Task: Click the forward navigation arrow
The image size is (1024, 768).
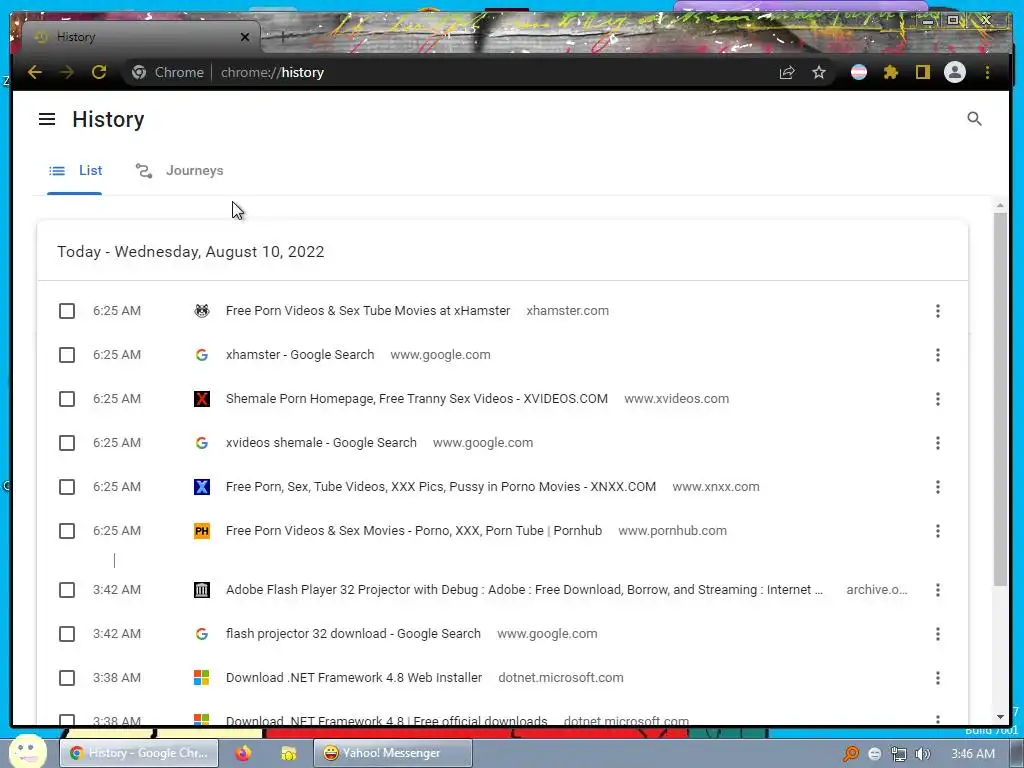Action: click(67, 72)
